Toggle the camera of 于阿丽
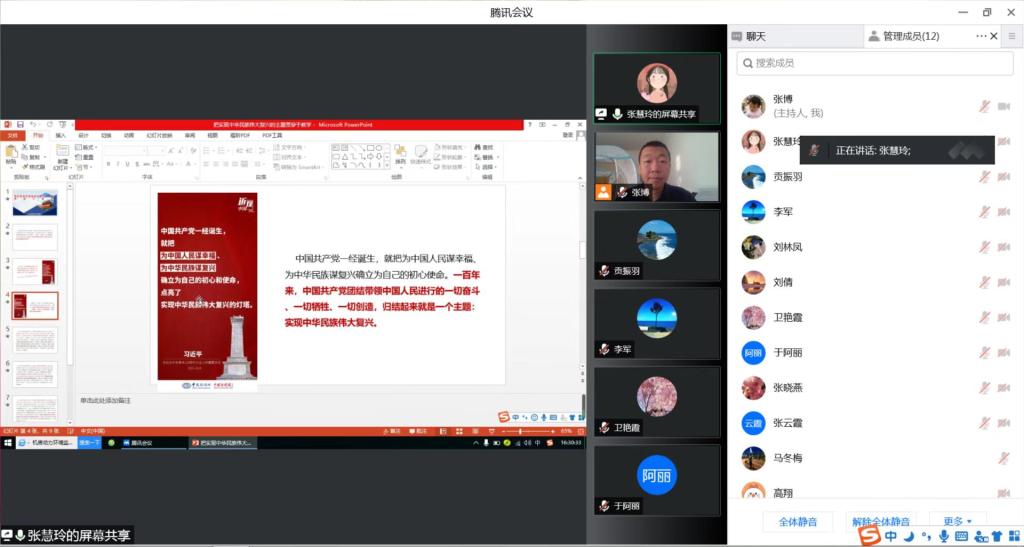 (1005, 352)
